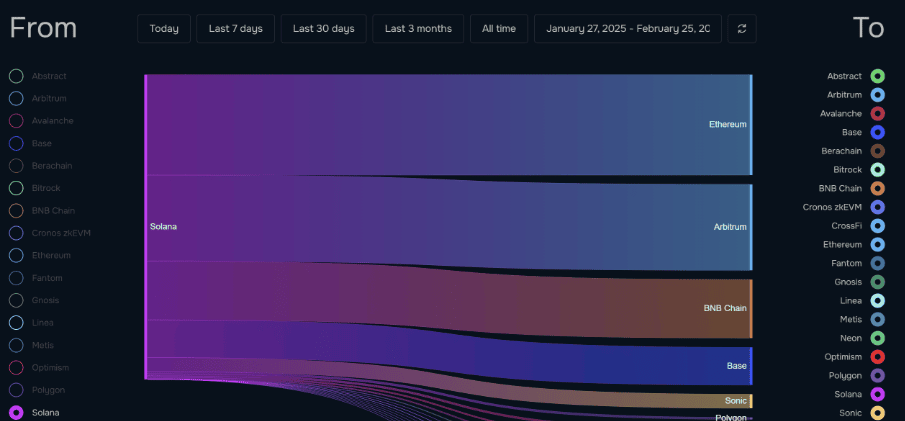Click Avalanche red icon in To list

coord(877,113)
